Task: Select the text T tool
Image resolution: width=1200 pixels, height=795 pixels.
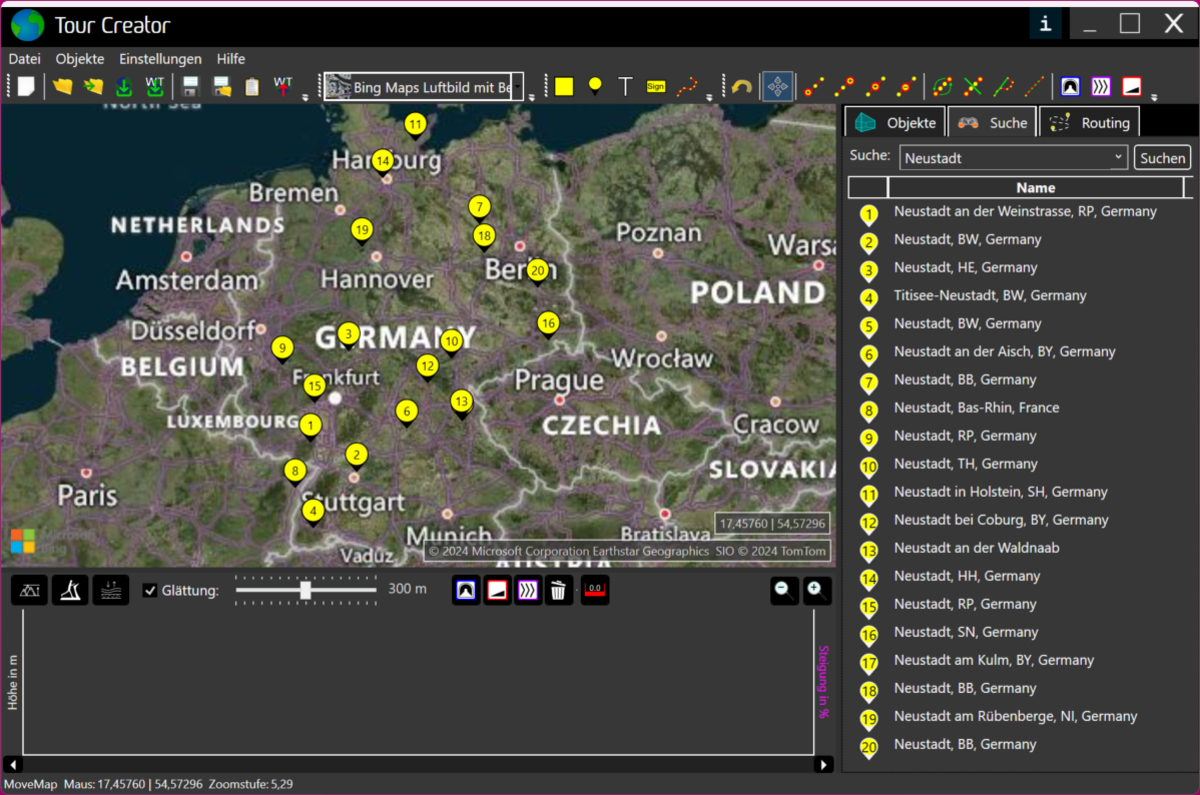Action: click(x=625, y=87)
